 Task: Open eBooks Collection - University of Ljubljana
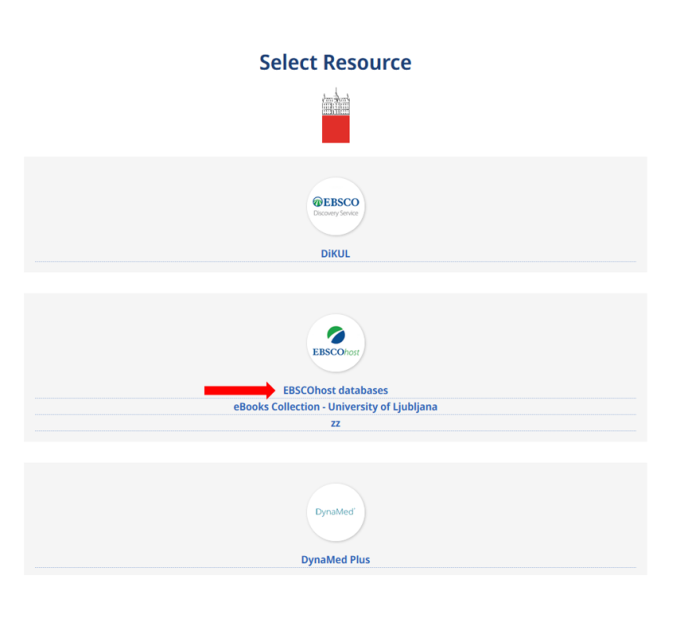click(335, 407)
